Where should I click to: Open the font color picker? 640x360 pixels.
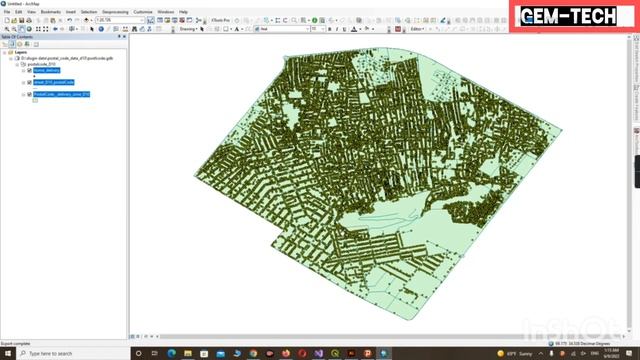click(360, 29)
